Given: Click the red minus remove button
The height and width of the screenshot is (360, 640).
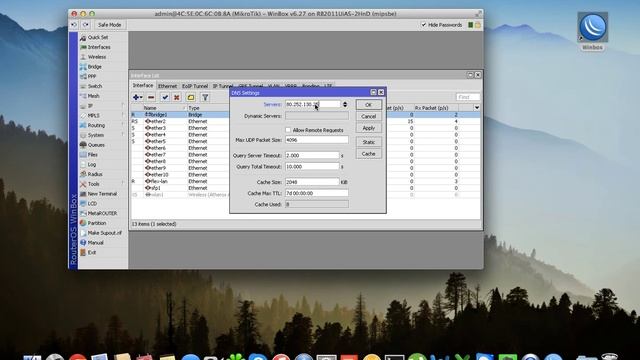Looking at the screenshot, I should tap(151, 98).
